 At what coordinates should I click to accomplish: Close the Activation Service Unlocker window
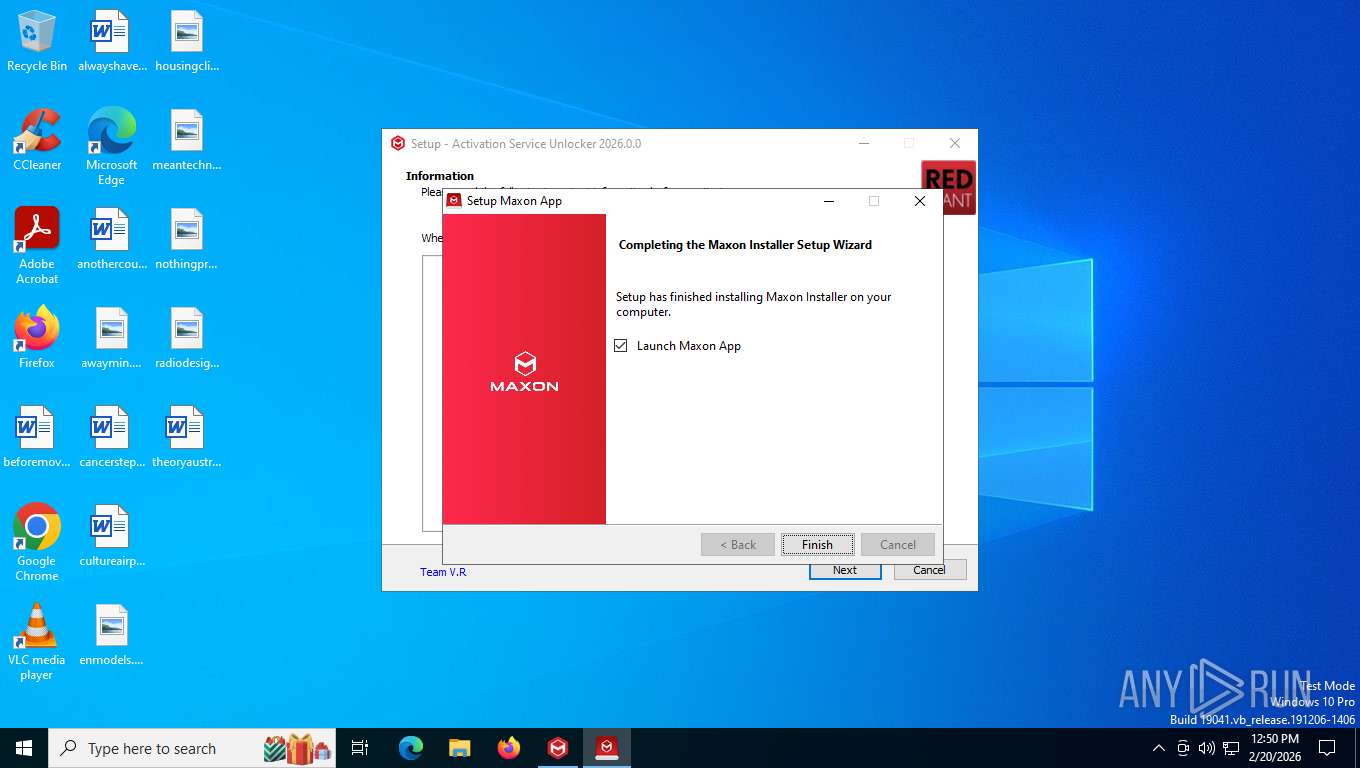[x=954, y=144]
